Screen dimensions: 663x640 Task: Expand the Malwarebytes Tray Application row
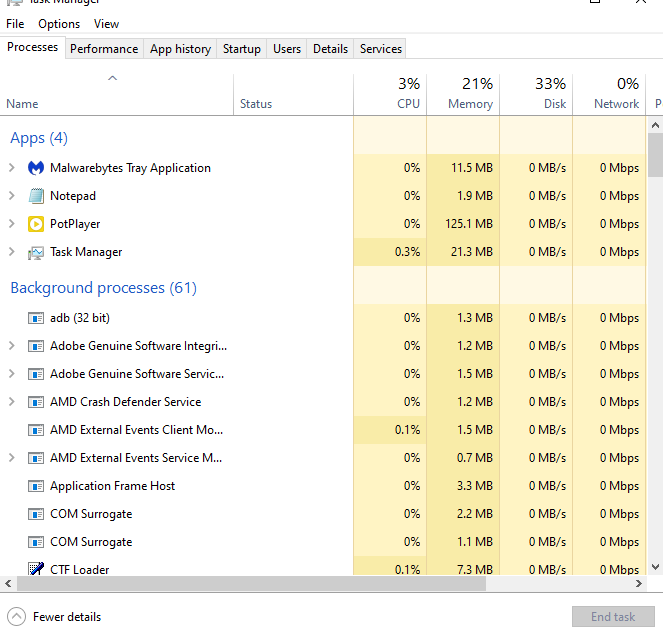pos(12,168)
